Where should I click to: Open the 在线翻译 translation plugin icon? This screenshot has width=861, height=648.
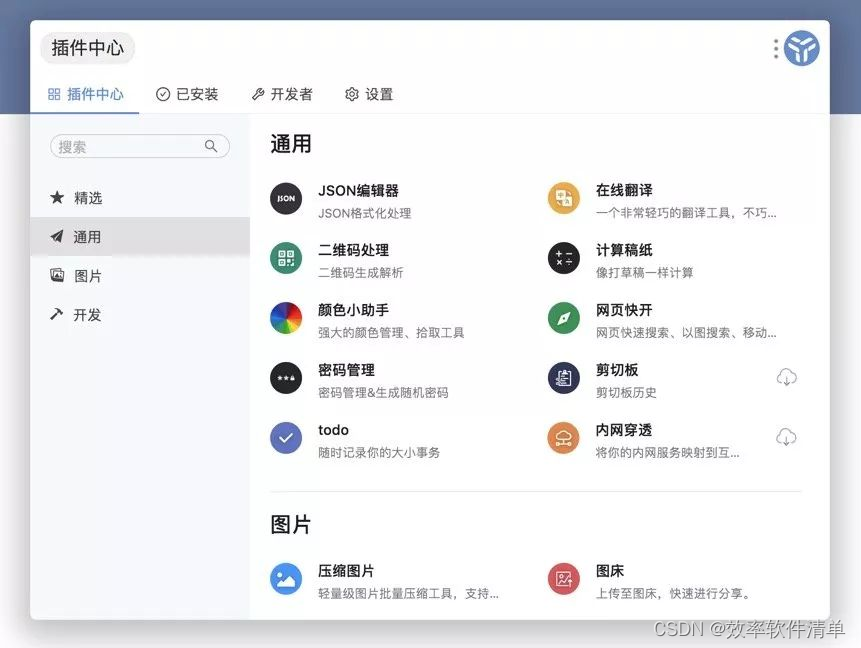(x=564, y=200)
